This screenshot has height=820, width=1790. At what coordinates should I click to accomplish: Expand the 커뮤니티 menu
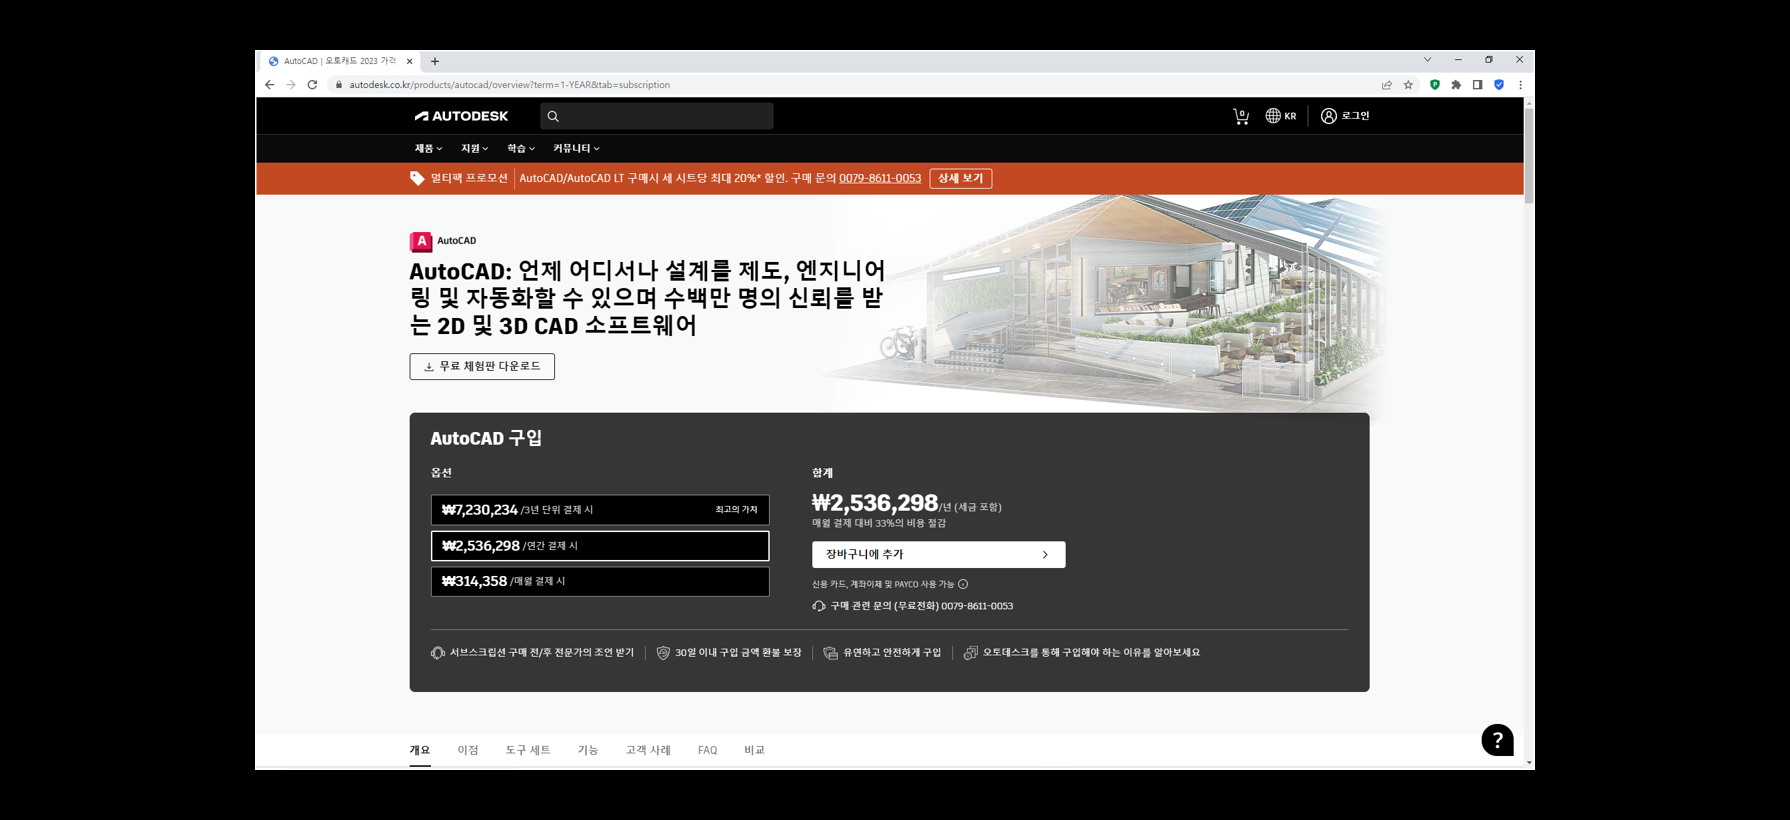click(576, 148)
